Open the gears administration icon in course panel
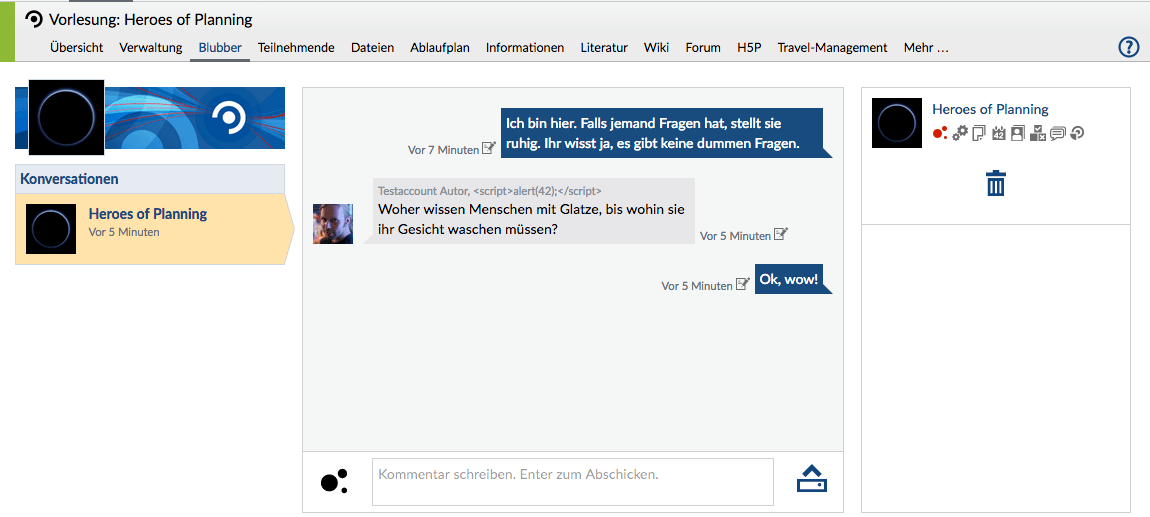 (x=960, y=133)
